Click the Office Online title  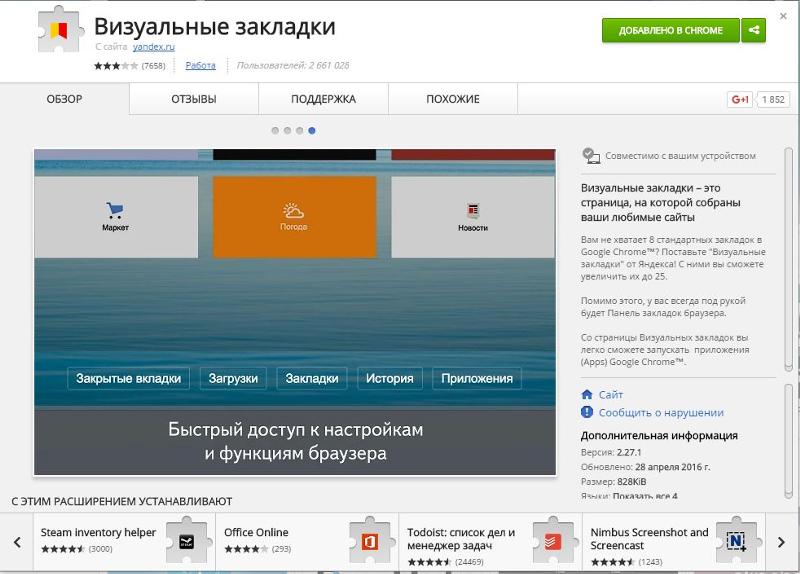coord(256,532)
